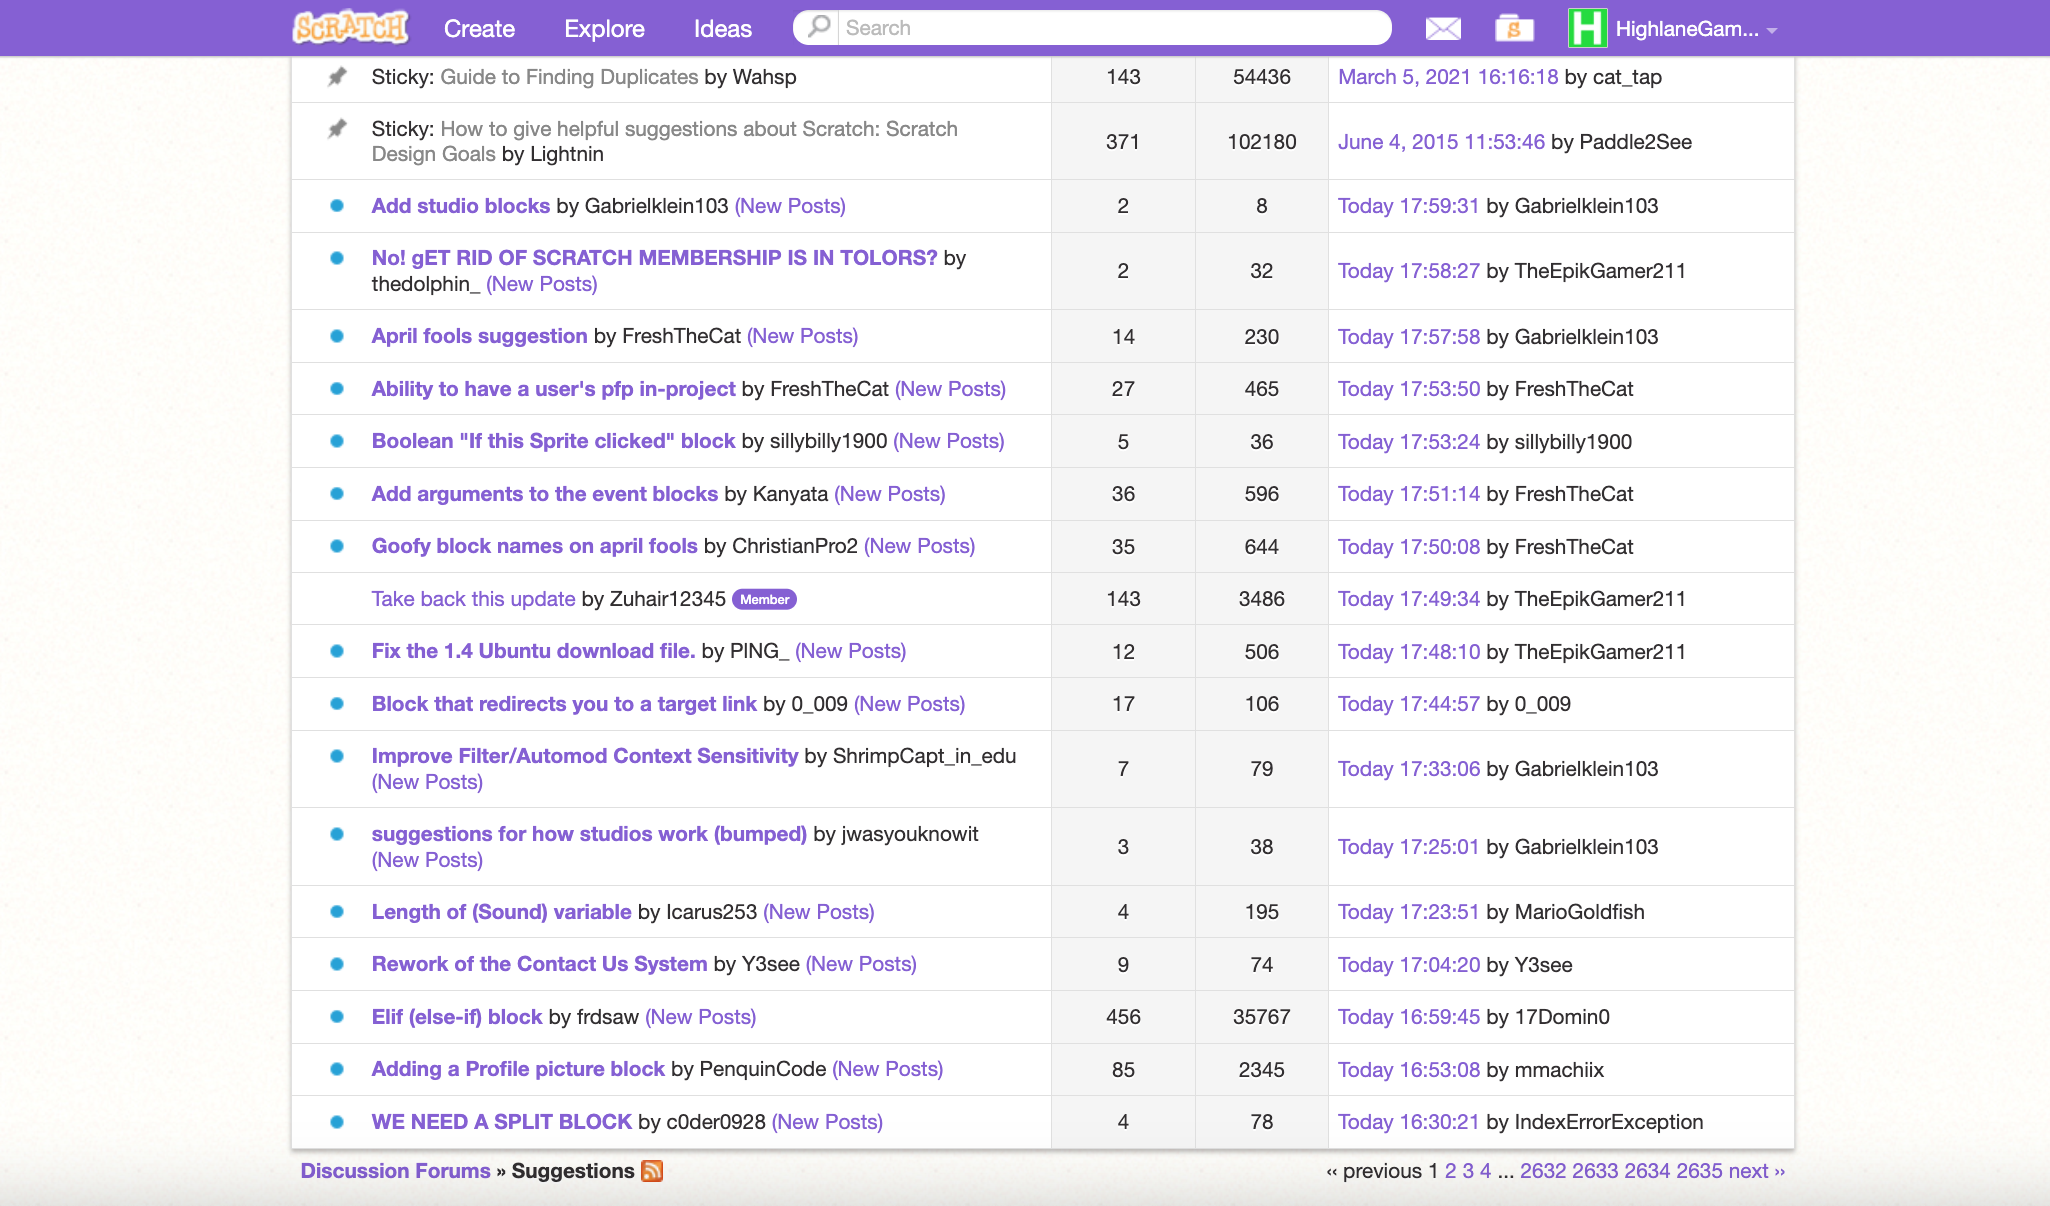2050x1206 pixels.
Task: Open the Explore menu
Action: click(604, 29)
